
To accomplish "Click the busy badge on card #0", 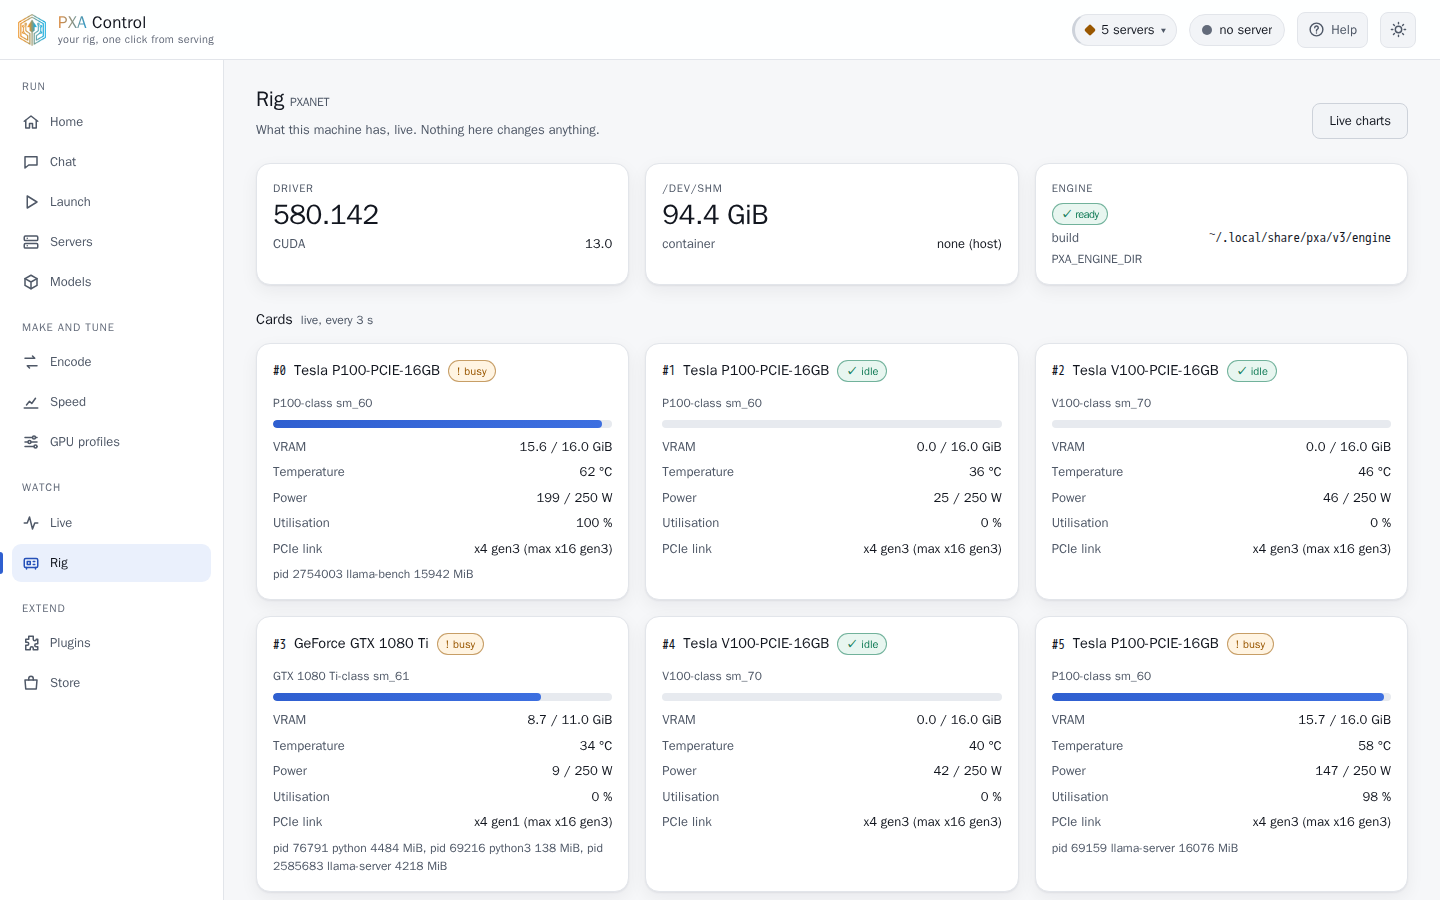I will point(472,371).
